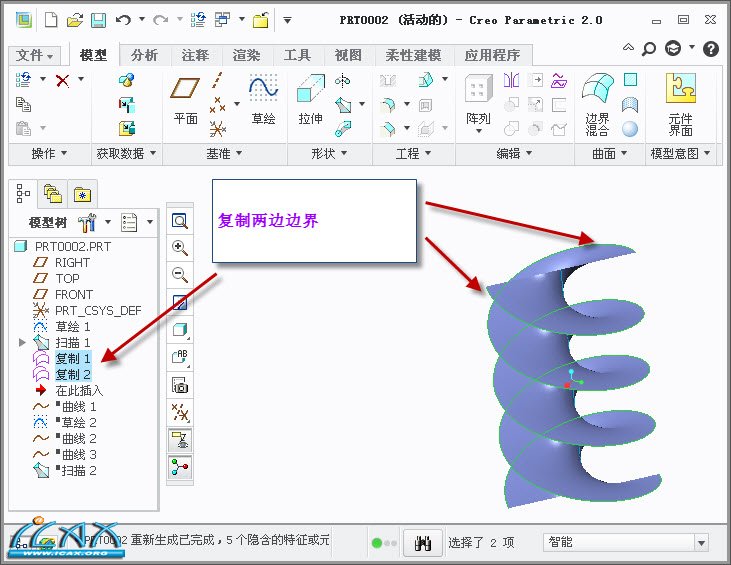731x565 pixels.
Task: Open the 工程 group dropdown
Action: [414, 153]
